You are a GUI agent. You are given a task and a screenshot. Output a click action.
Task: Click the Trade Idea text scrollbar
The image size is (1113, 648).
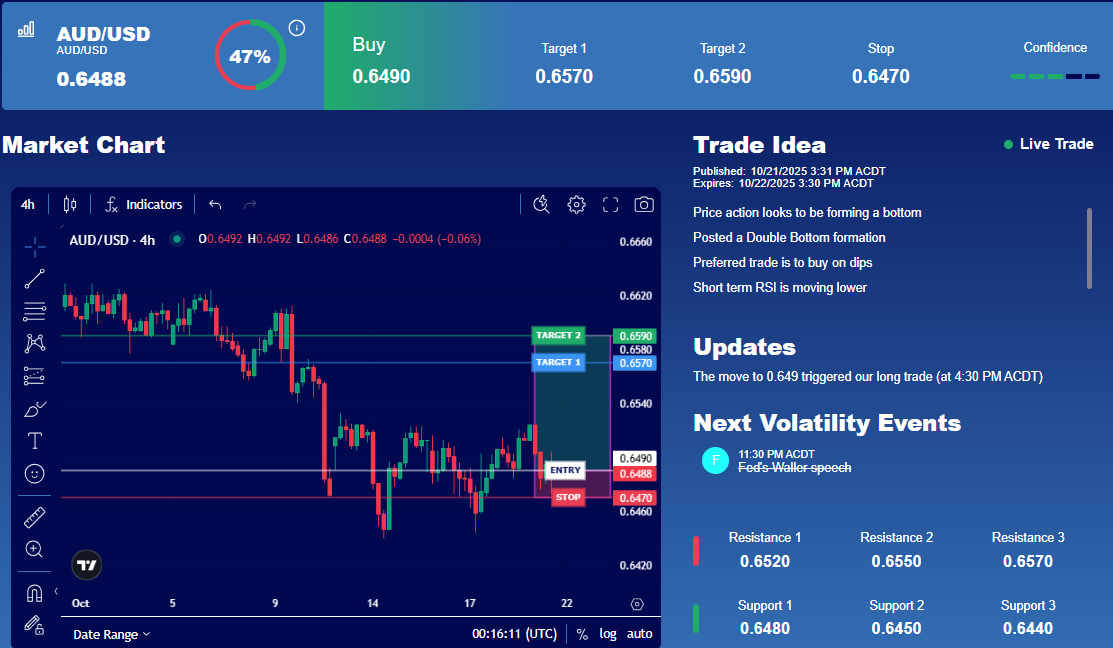click(x=1090, y=249)
